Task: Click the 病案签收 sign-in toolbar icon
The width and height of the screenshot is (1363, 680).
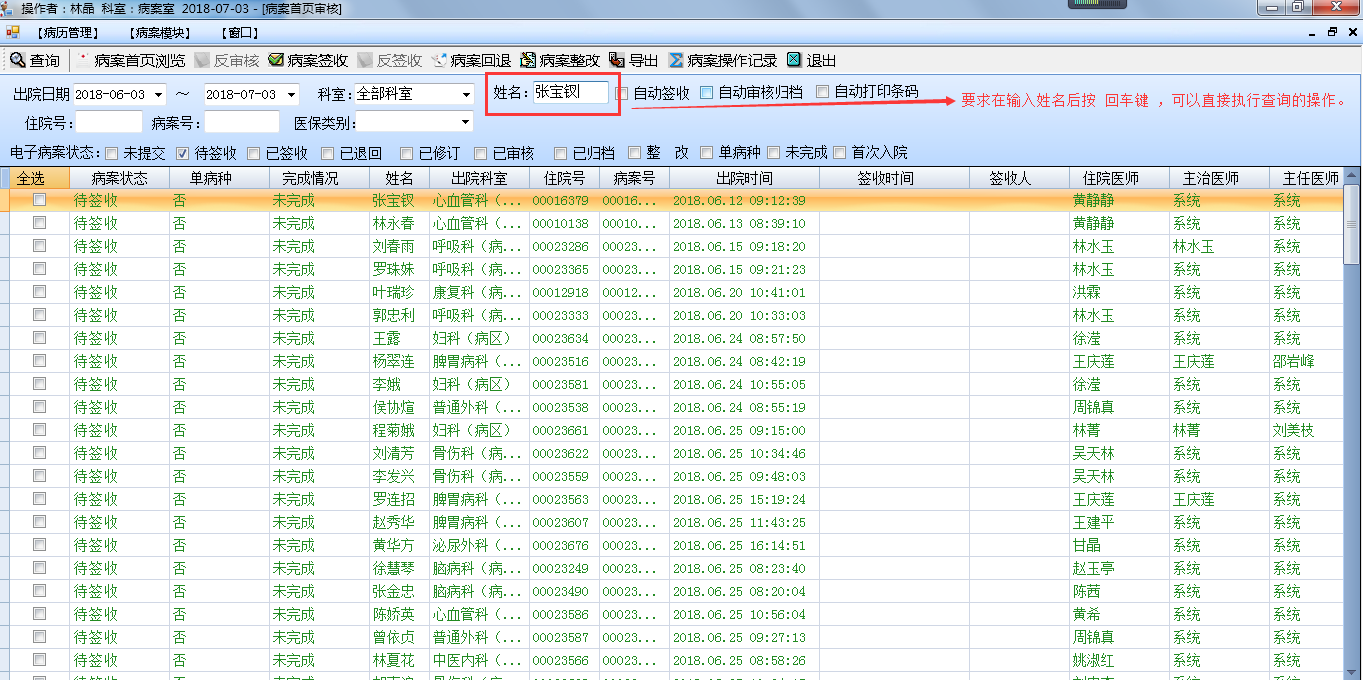Action: (x=275, y=60)
